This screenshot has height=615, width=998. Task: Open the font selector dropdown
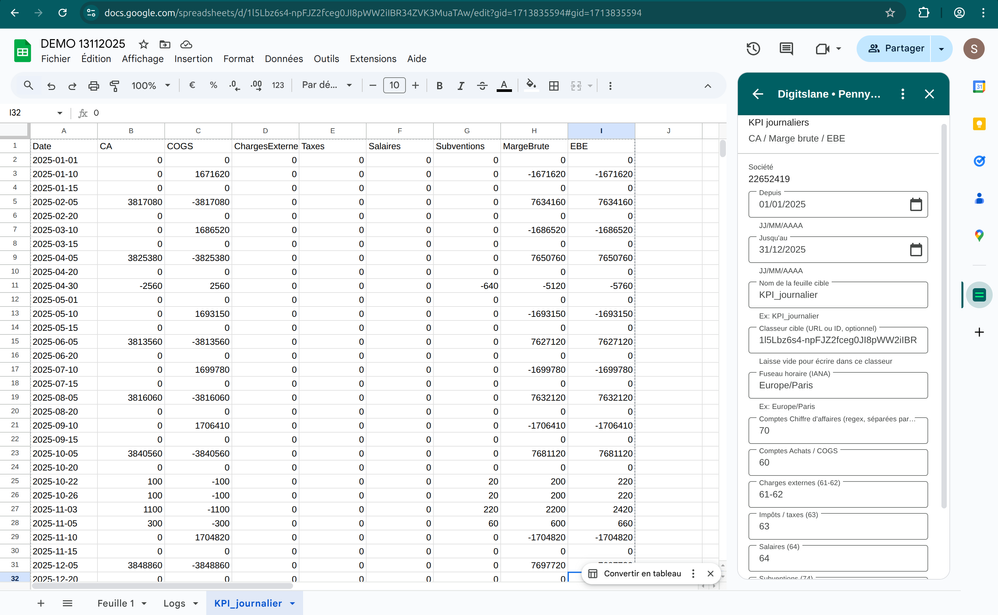click(x=327, y=86)
